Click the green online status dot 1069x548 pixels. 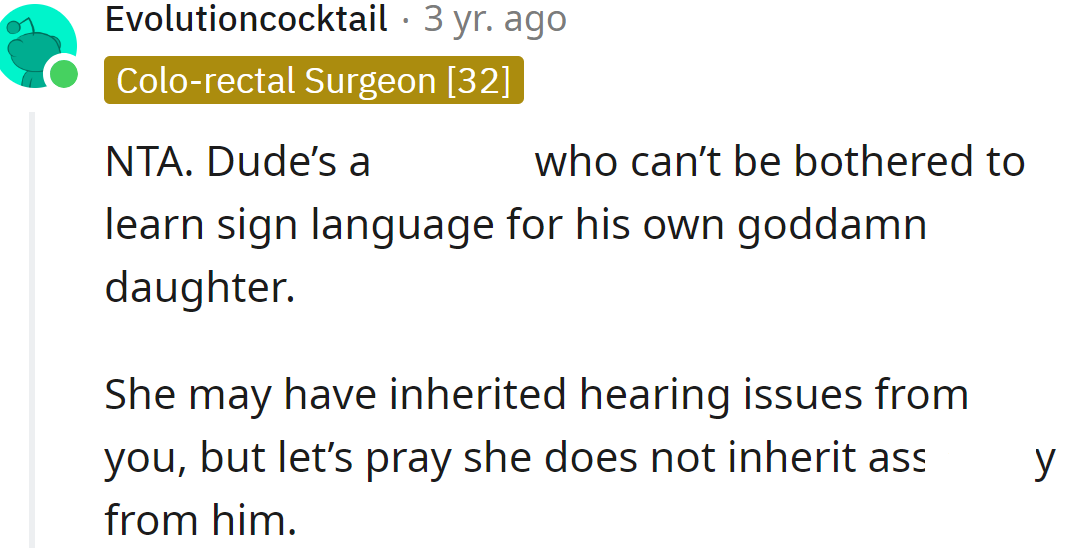coord(65,73)
